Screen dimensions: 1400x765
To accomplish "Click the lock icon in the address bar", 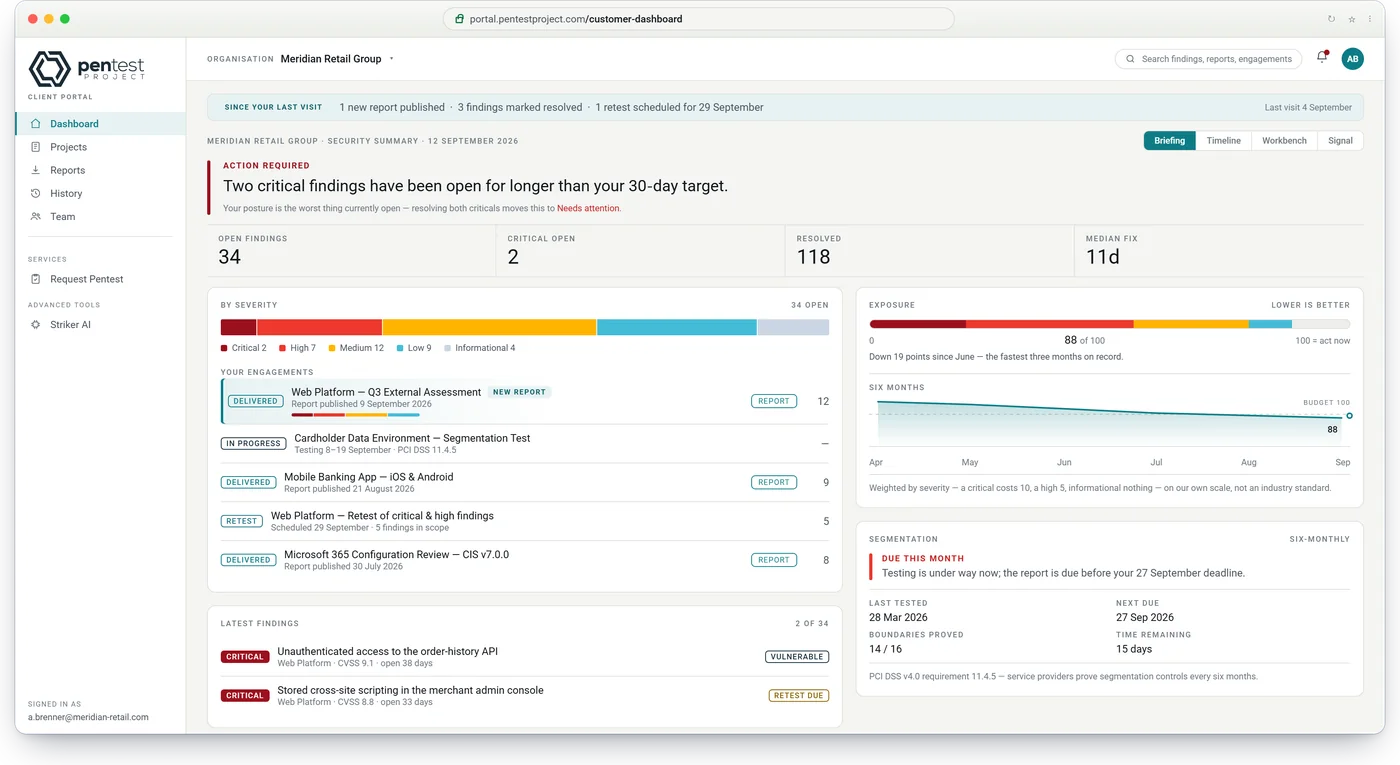I will 459,19.
